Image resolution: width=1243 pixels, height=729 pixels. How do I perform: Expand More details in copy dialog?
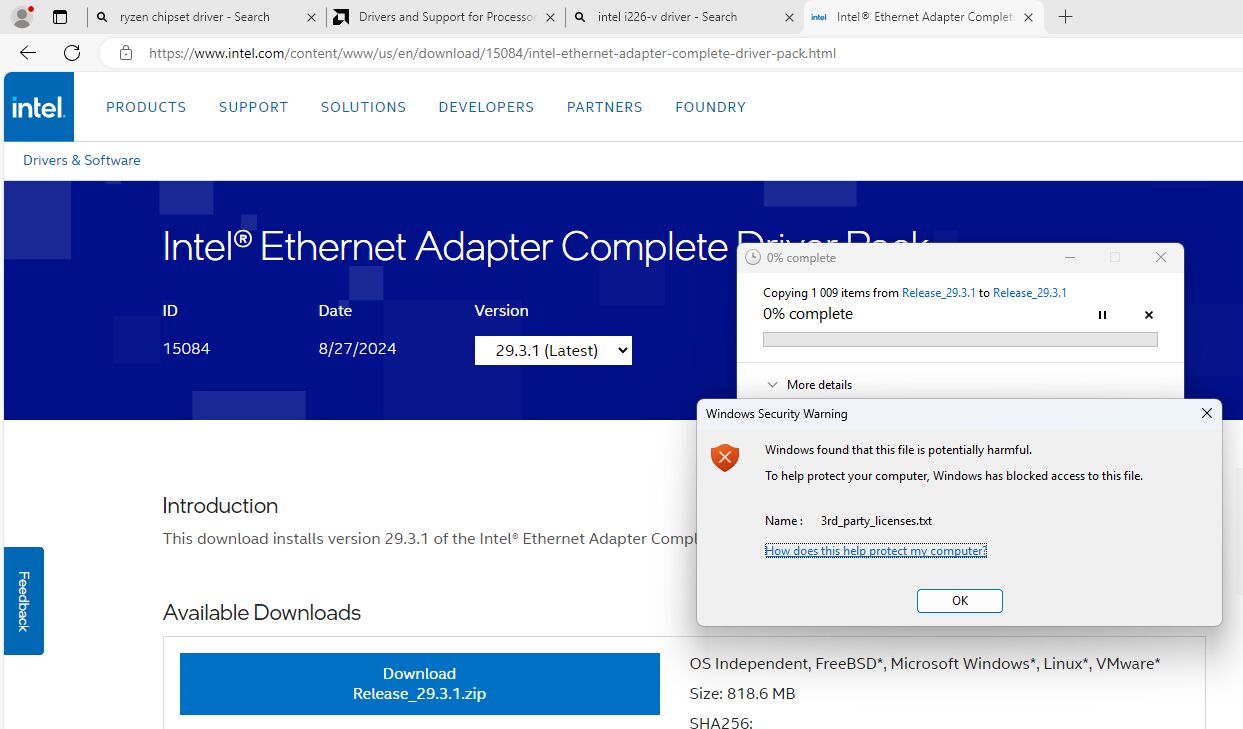pyautogui.click(x=809, y=385)
